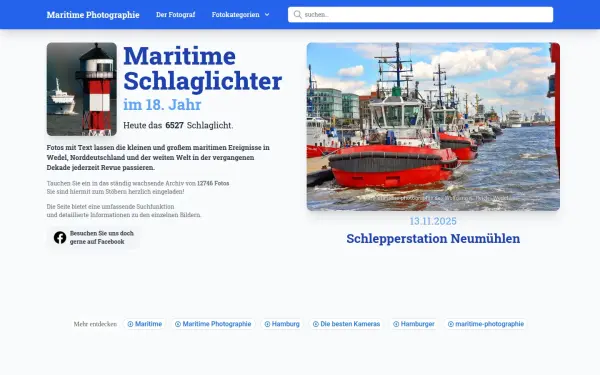Open the Schlepperstation Neumühlen title link
Image resolution: width=600 pixels, height=375 pixels.
433,238
